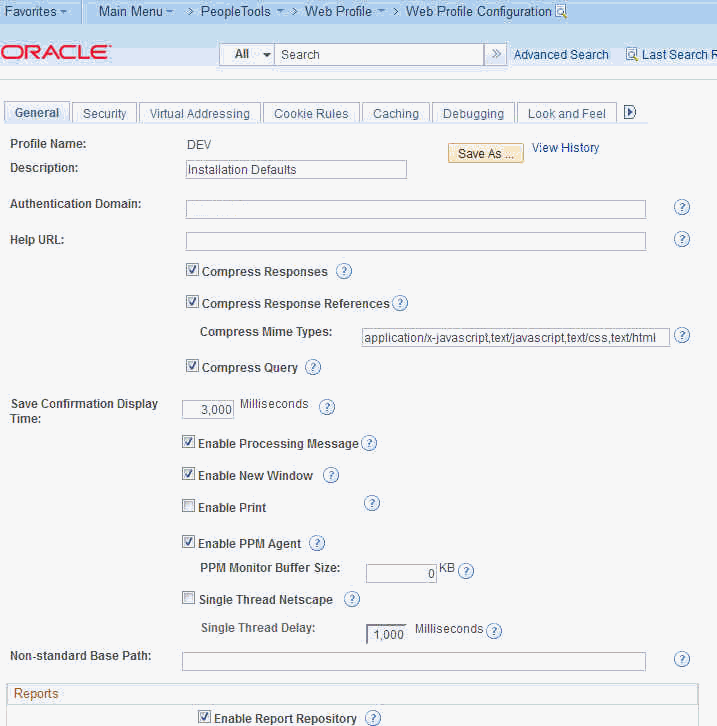The image size is (717, 726).
Task: Uncheck Enable Report Repository
Action: click(x=204, y=717)
